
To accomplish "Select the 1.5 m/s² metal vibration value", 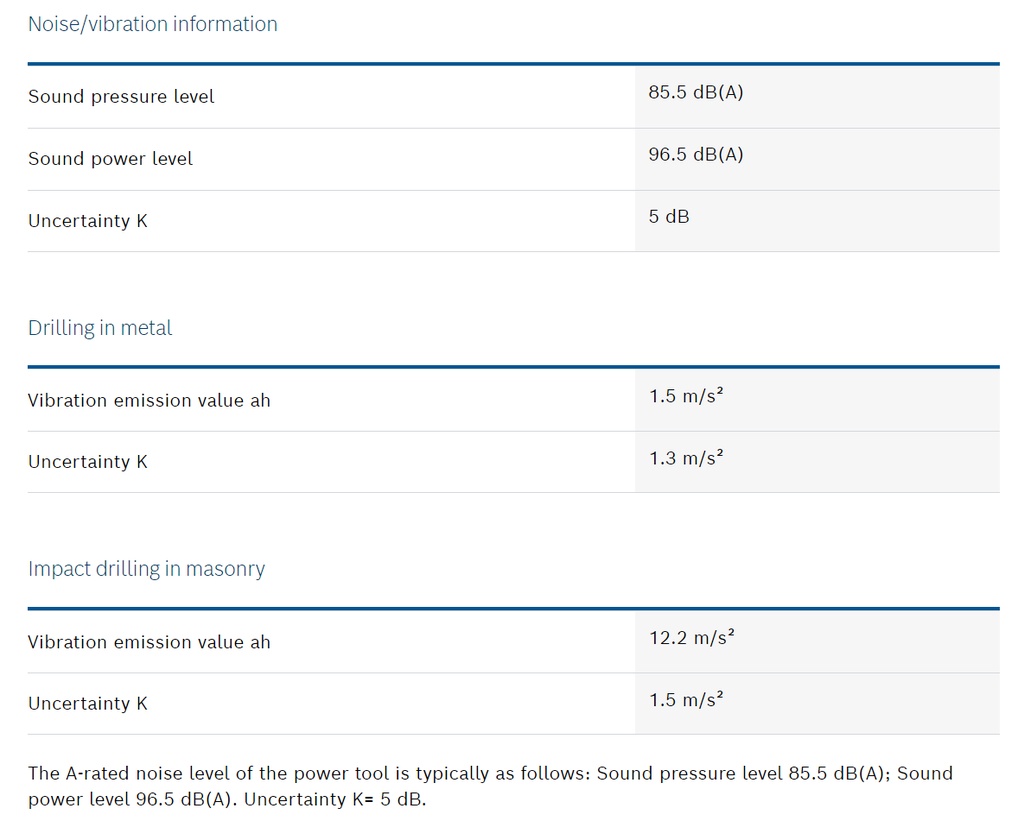I will (x=686, y=396).
